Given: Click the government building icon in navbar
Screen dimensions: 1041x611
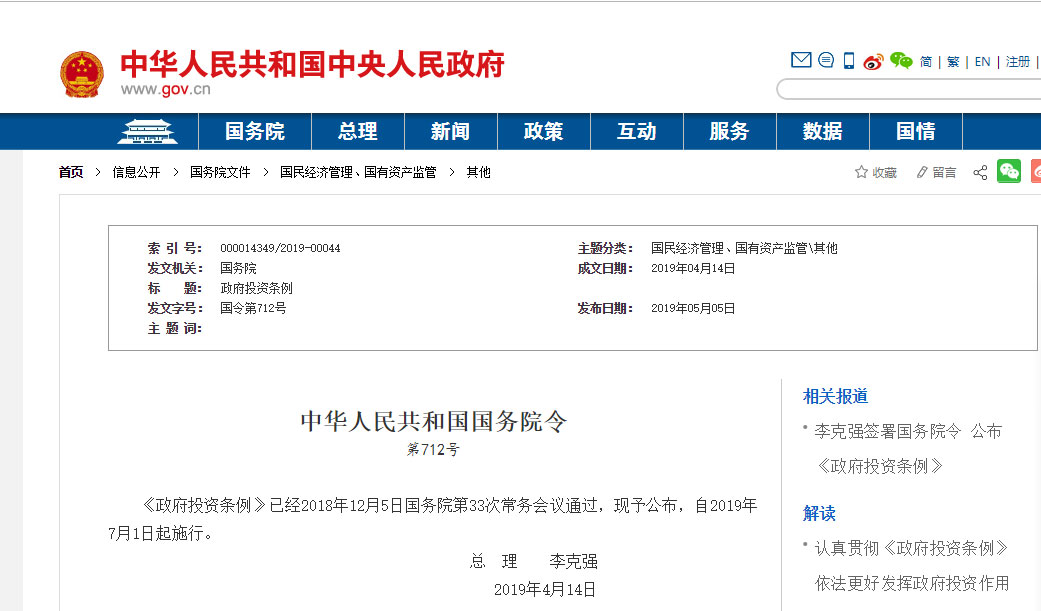Looking at the screenshot, I should click(x=147, y=131).
